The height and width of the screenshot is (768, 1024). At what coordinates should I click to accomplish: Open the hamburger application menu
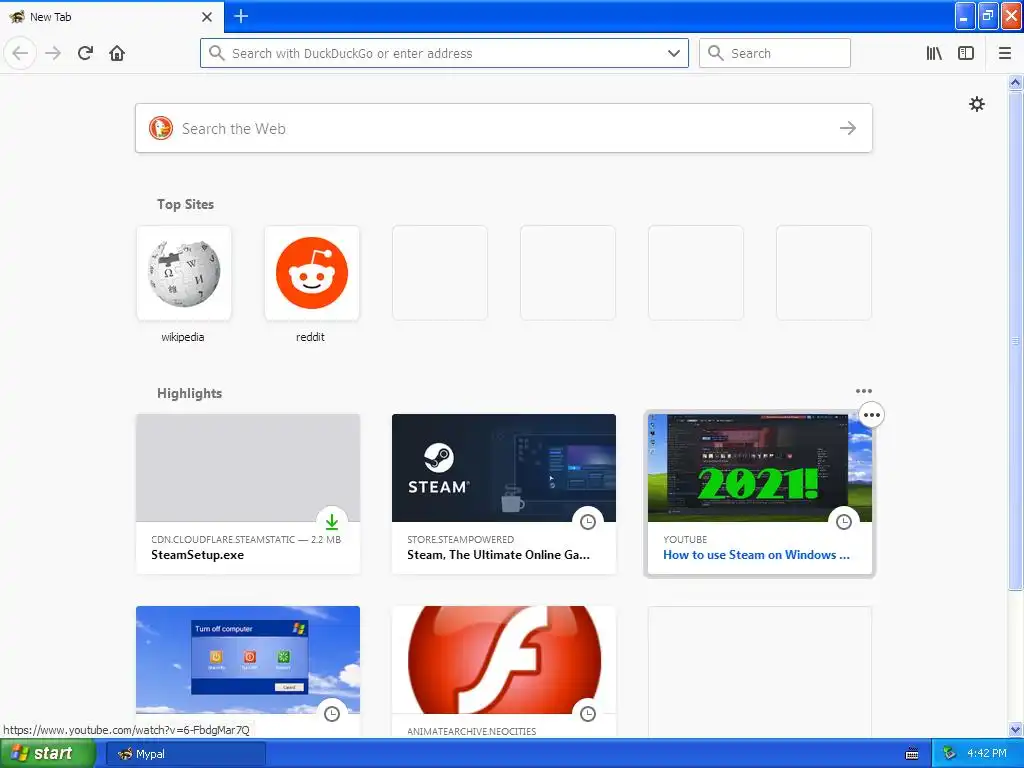[x=1005, y=53]
